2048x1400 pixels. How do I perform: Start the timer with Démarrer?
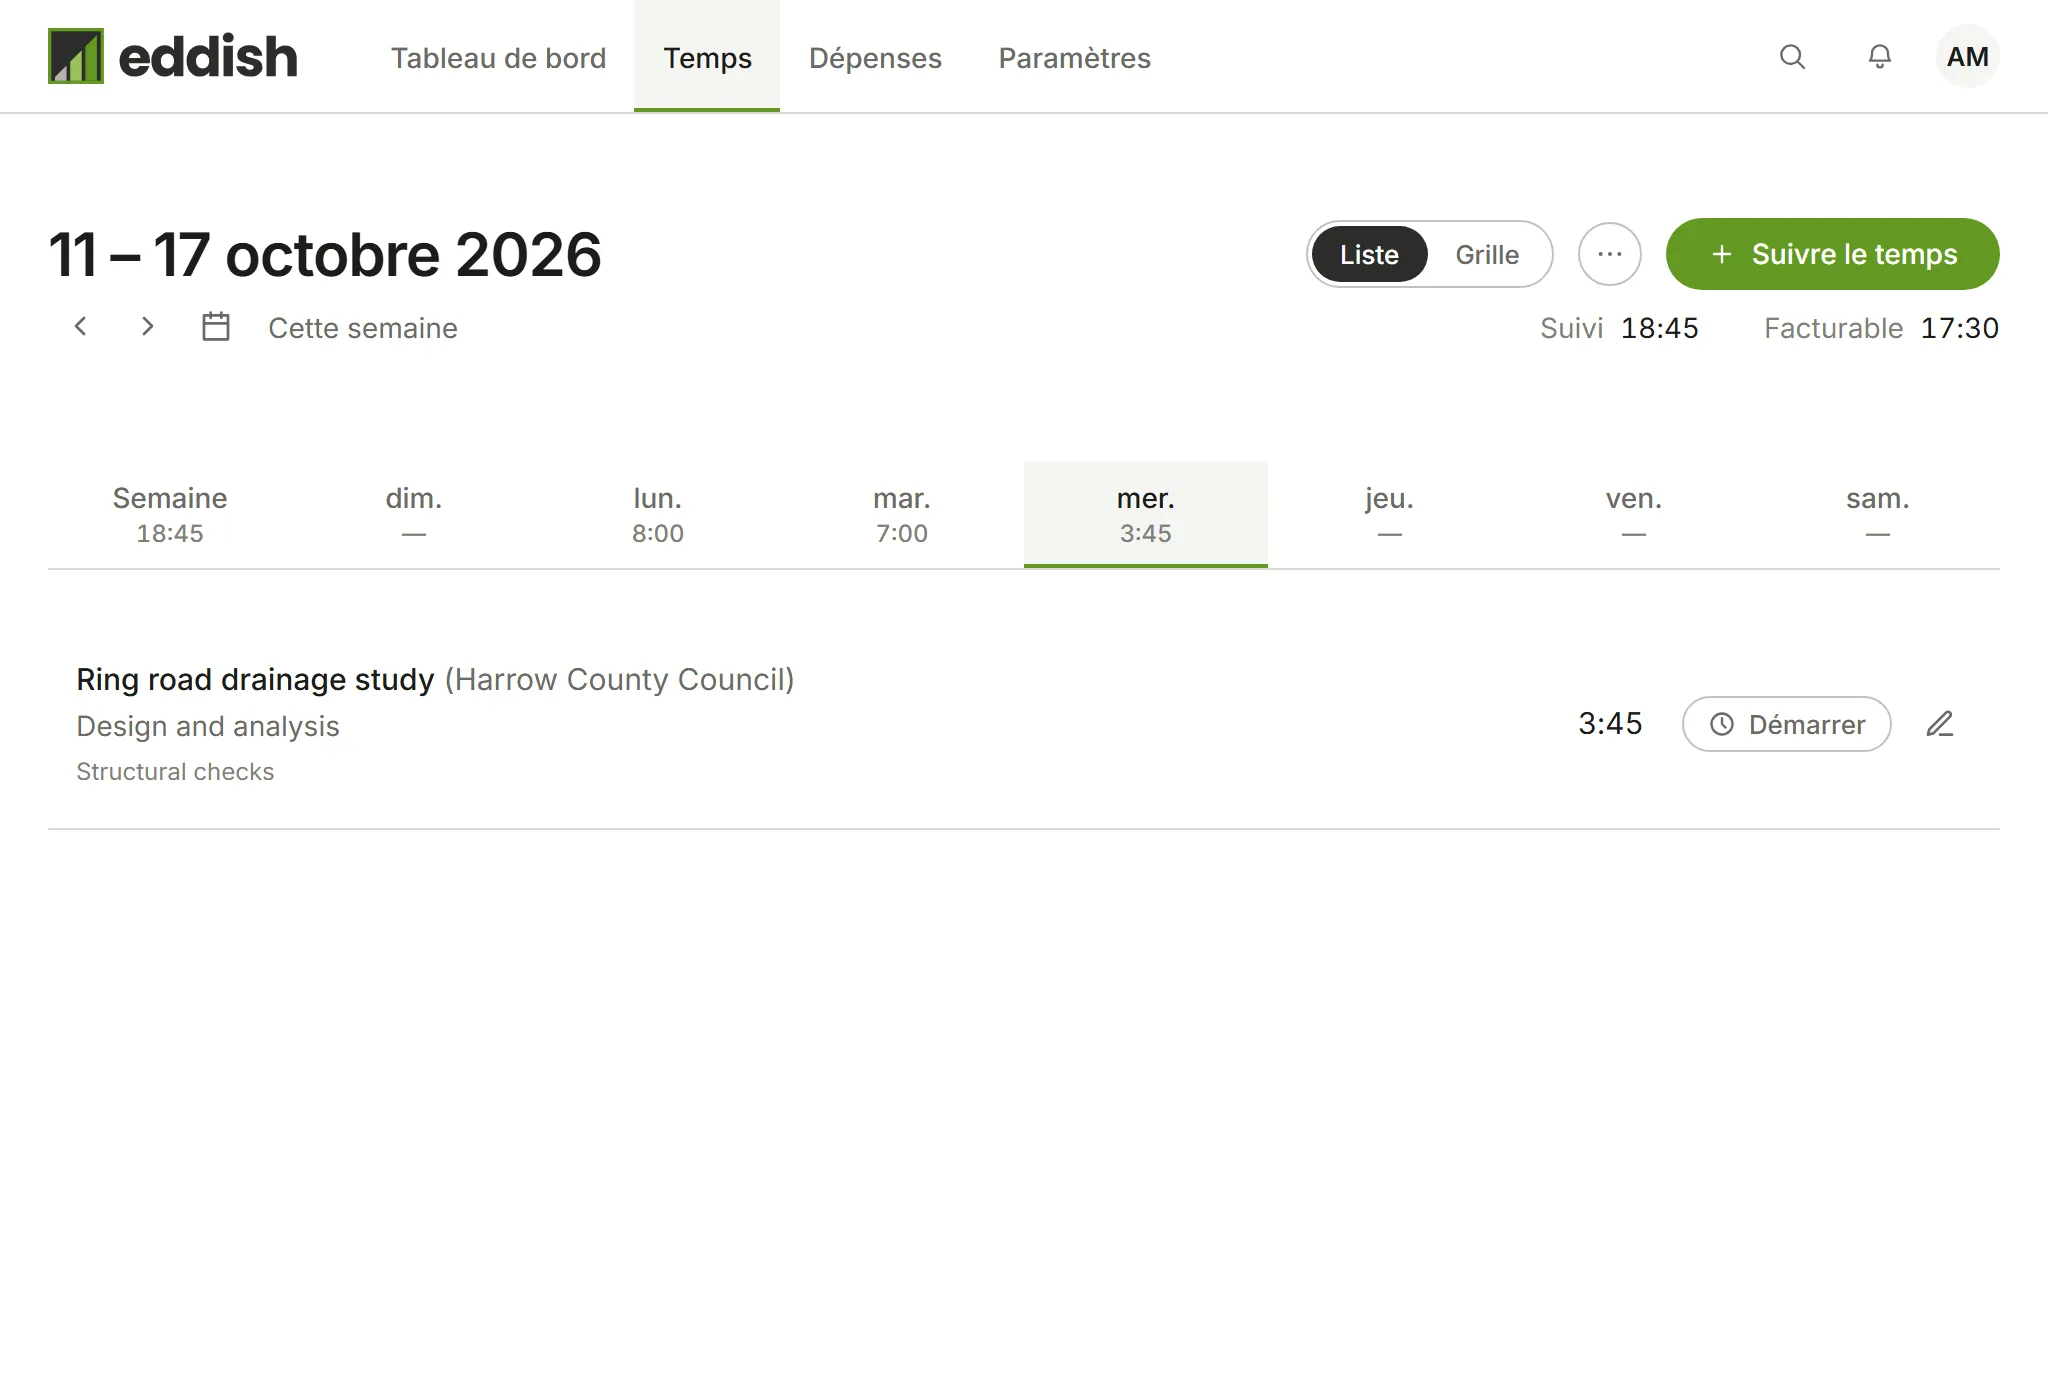(1786, 724)
